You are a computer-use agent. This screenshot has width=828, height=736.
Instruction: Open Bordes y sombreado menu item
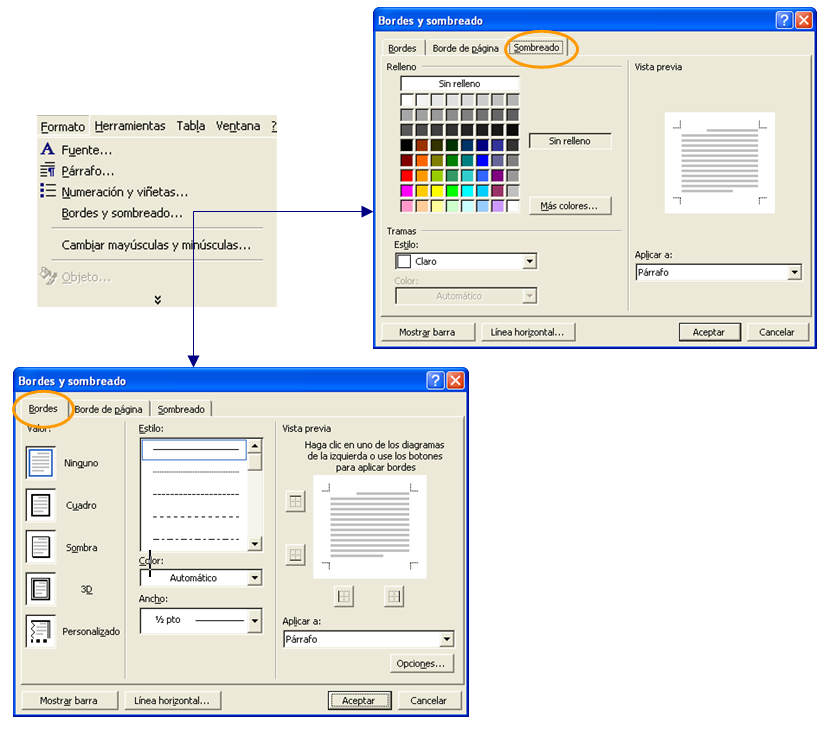tap(122, 213)
